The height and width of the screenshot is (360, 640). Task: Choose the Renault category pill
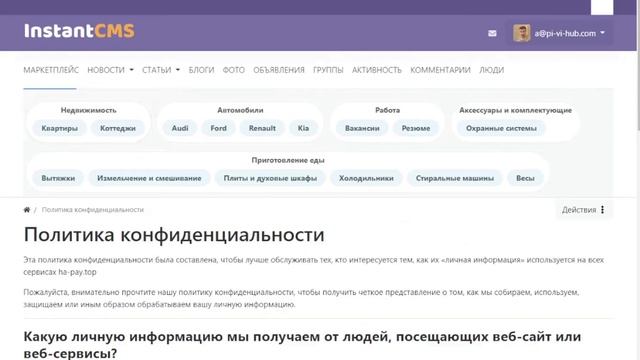click(262, 128)
